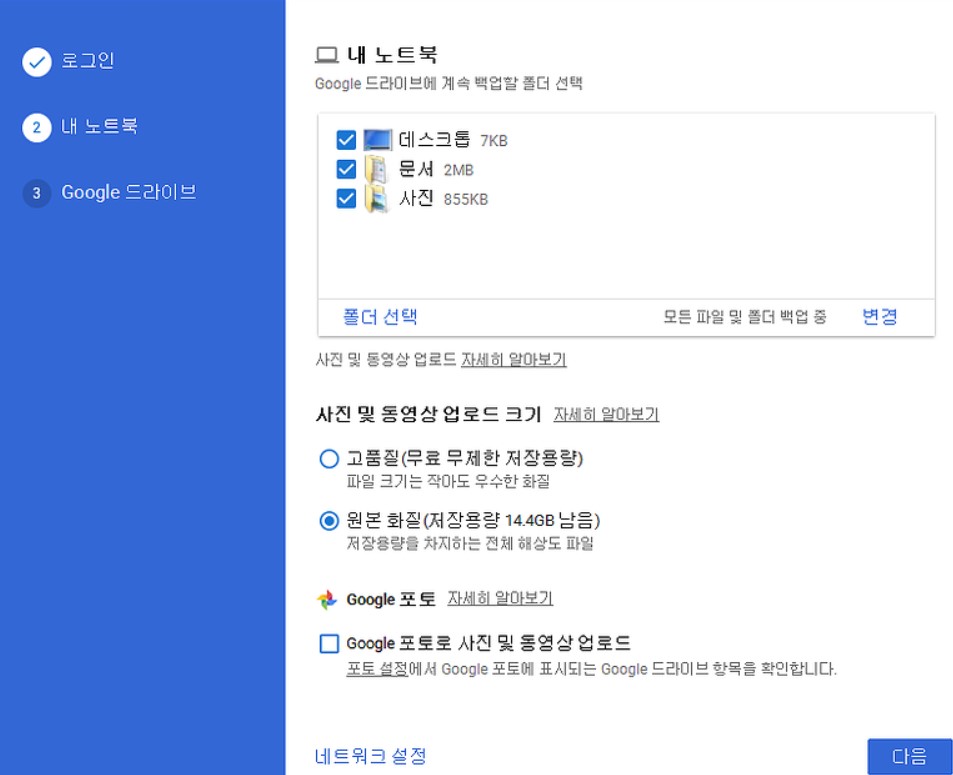
Task: Select the 원본 화질 radio button
Action: (329, 521)
